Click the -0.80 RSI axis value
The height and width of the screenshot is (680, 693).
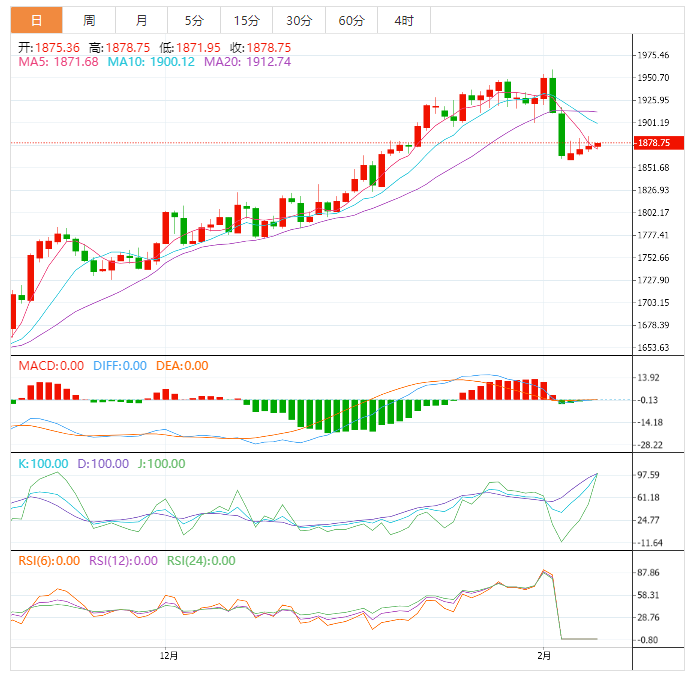[647, 640]
